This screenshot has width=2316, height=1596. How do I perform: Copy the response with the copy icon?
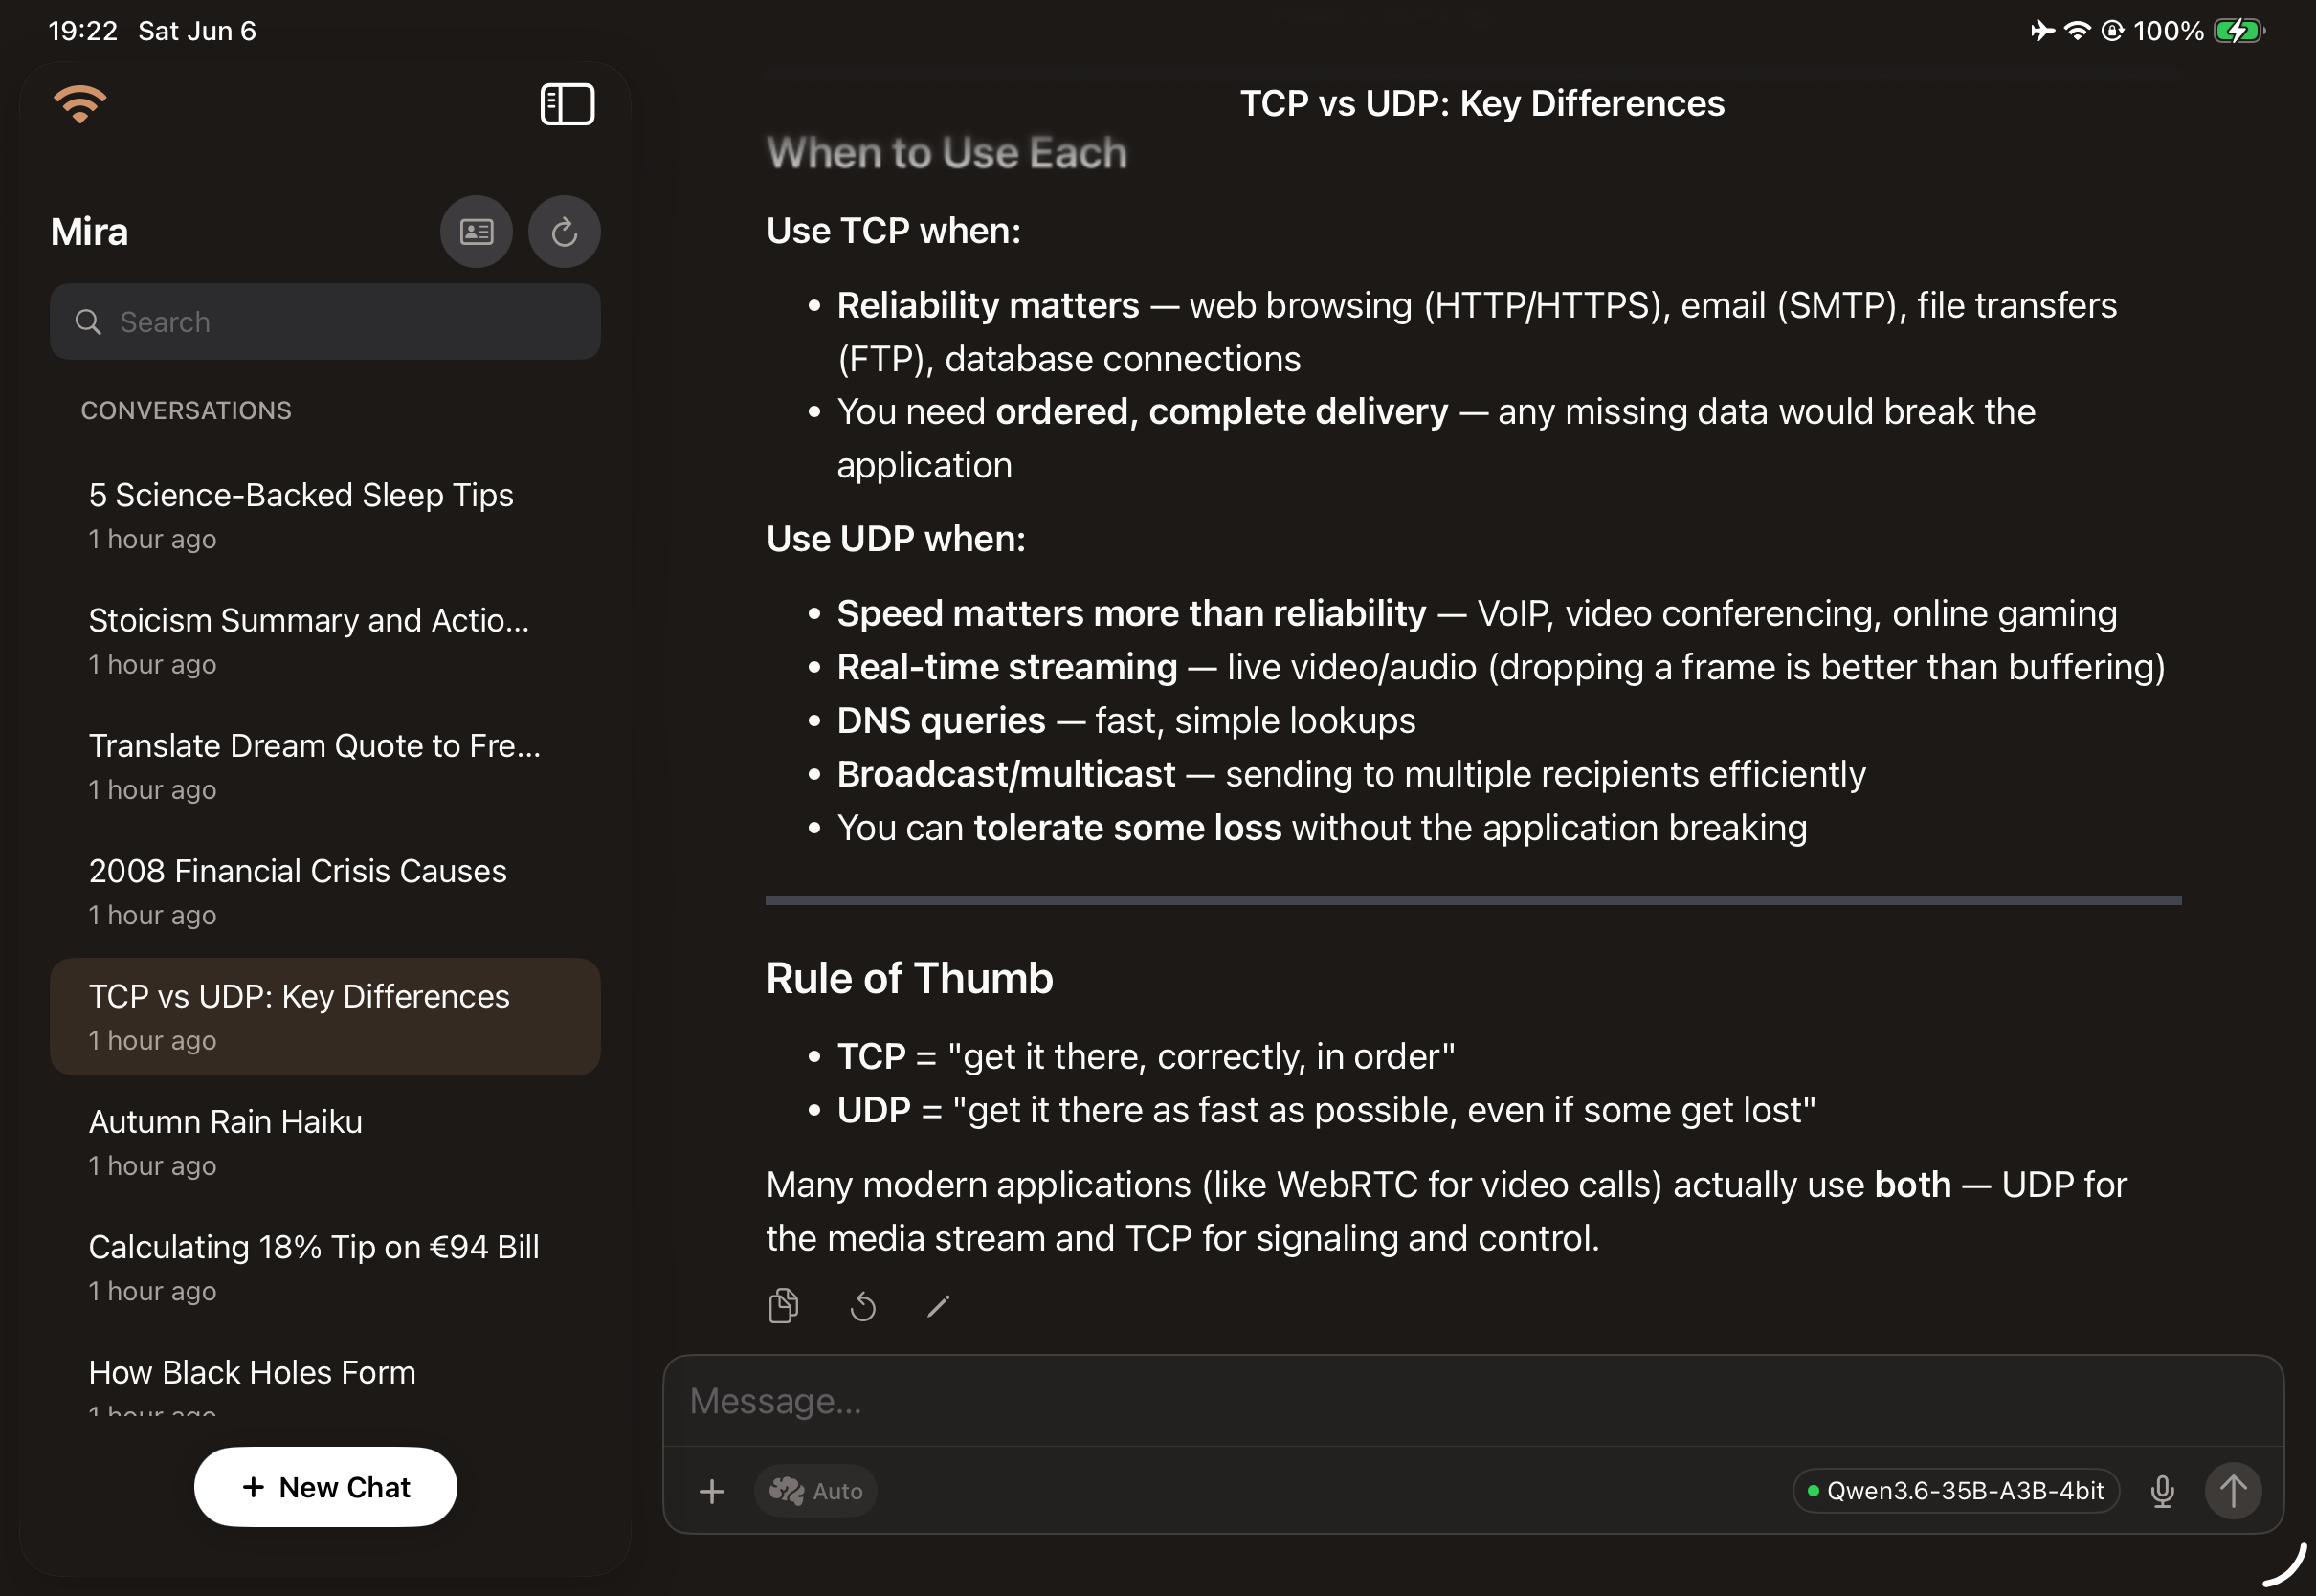(783, 1306)
